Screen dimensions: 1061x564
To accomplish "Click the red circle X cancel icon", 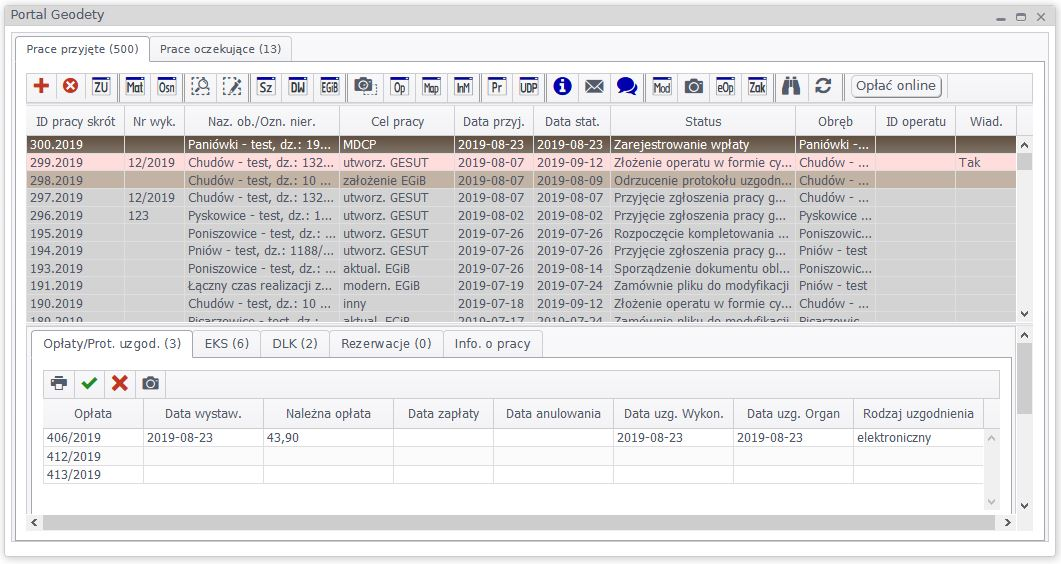I will pos(70,86).
